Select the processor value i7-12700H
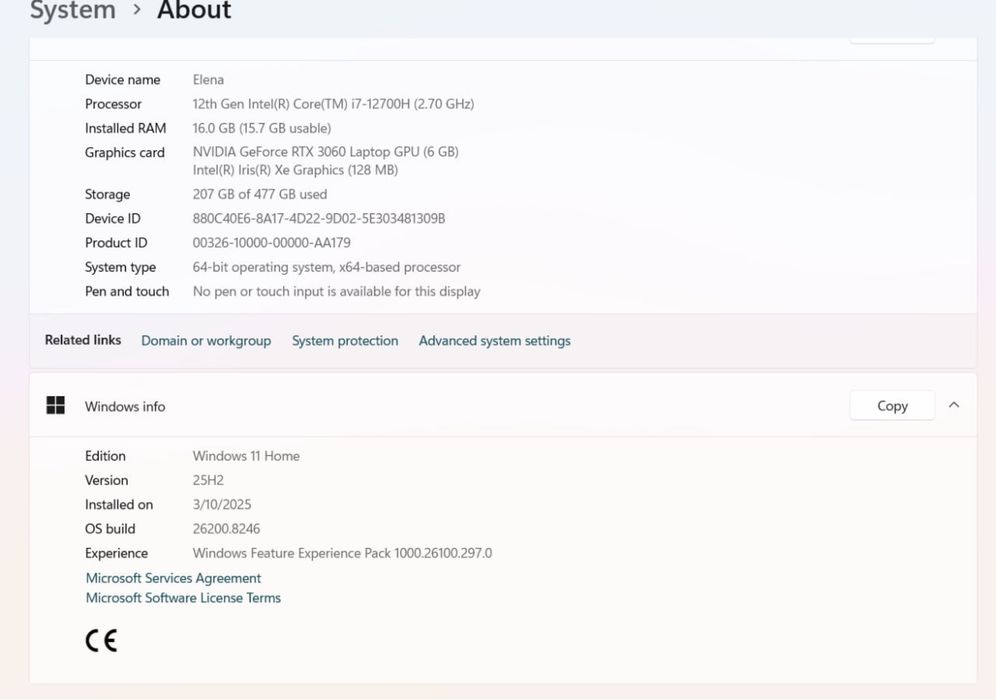 click(333, 104)
